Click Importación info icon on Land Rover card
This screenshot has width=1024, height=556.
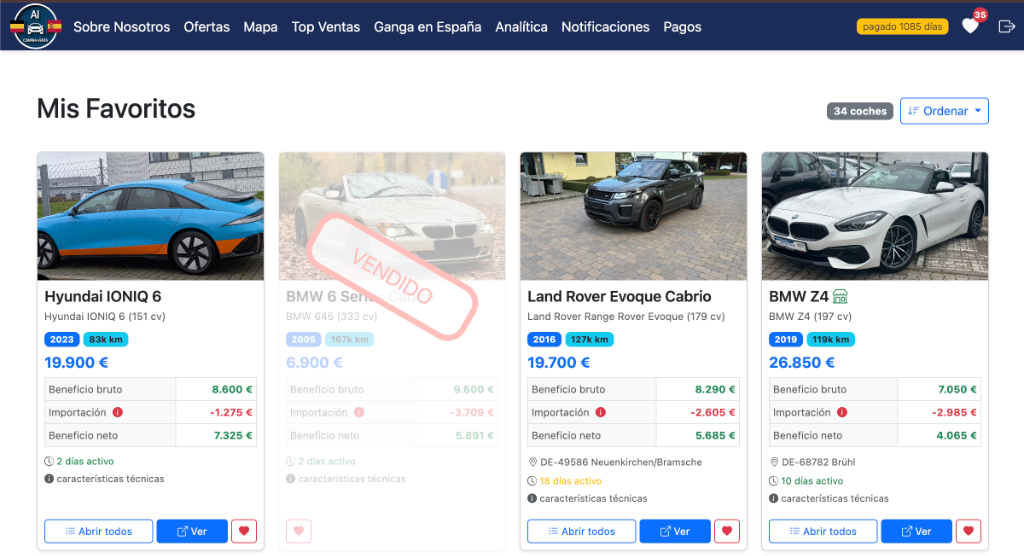pyautogui.click(x=601, y=412)
